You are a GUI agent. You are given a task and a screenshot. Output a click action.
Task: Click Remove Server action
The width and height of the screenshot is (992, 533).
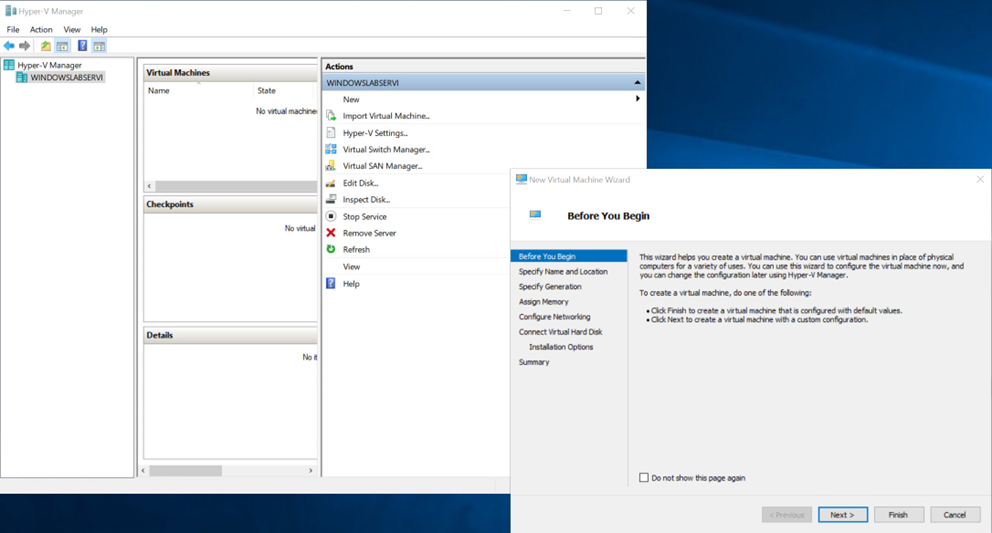(x=369, y=233)
